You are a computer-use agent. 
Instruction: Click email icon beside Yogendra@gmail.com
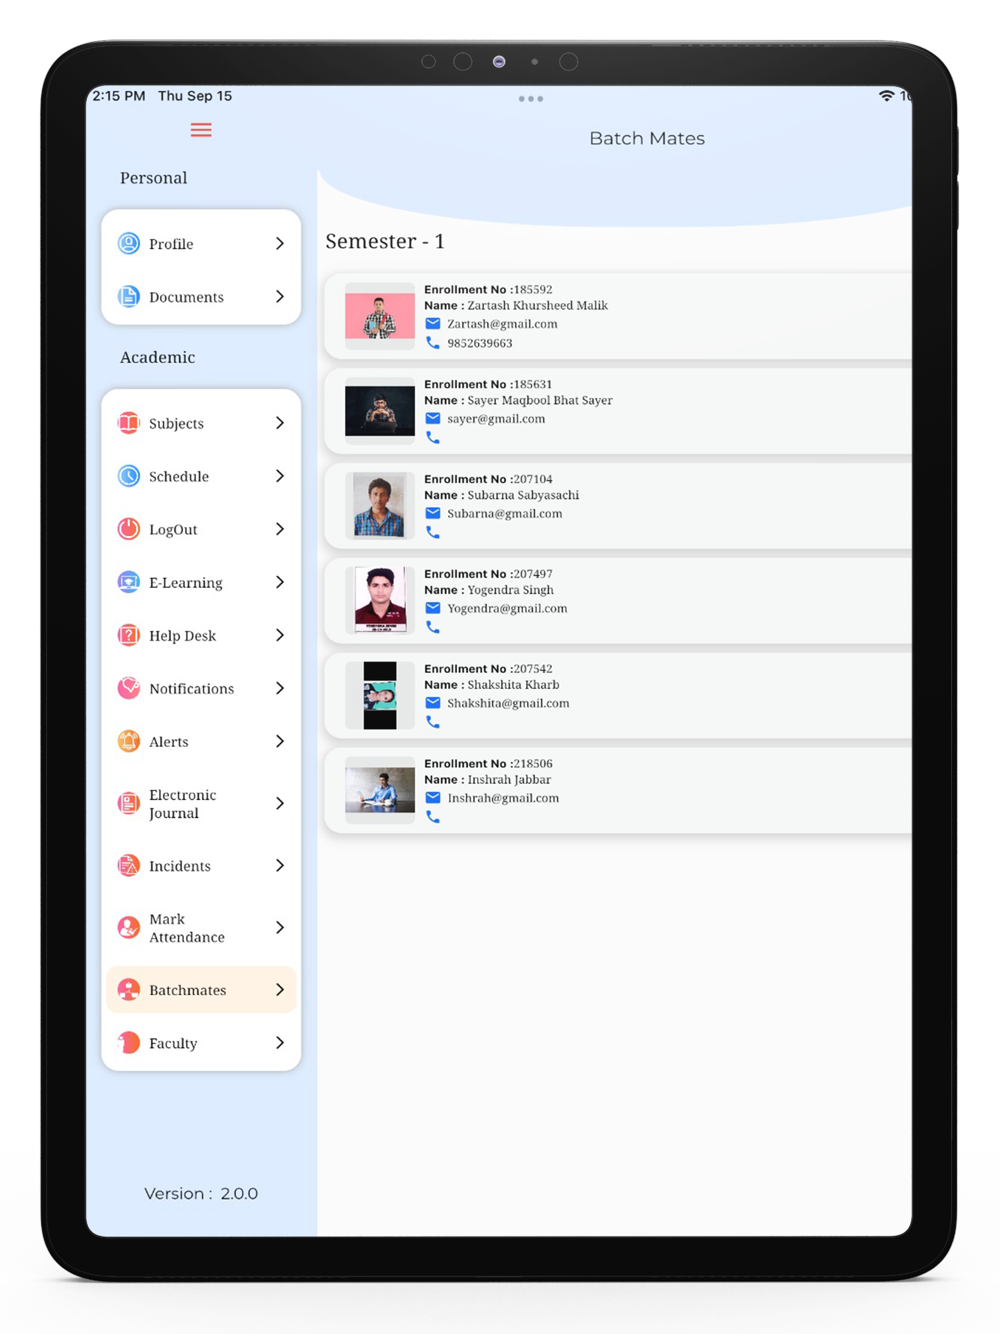433,608
